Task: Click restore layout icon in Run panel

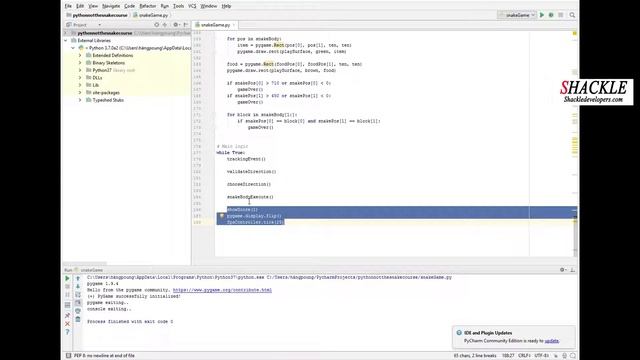Action: tap(67, 305)
